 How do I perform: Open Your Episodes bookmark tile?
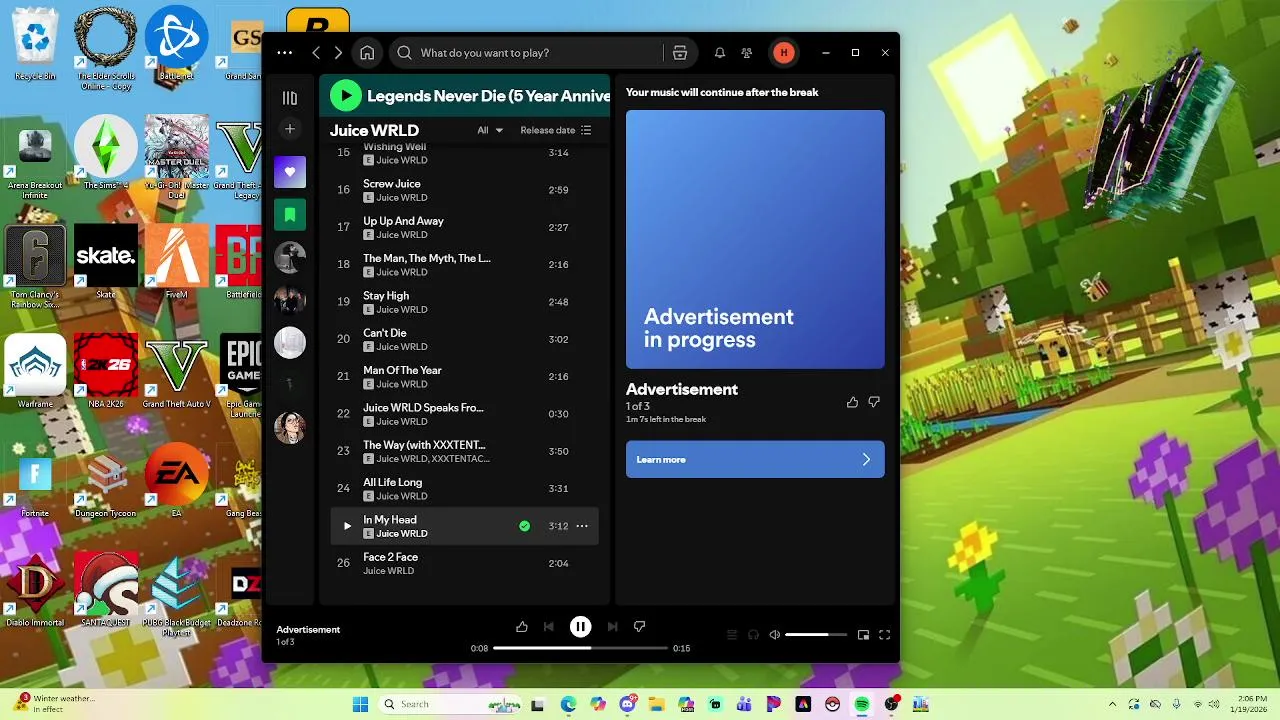click(290, 214)
